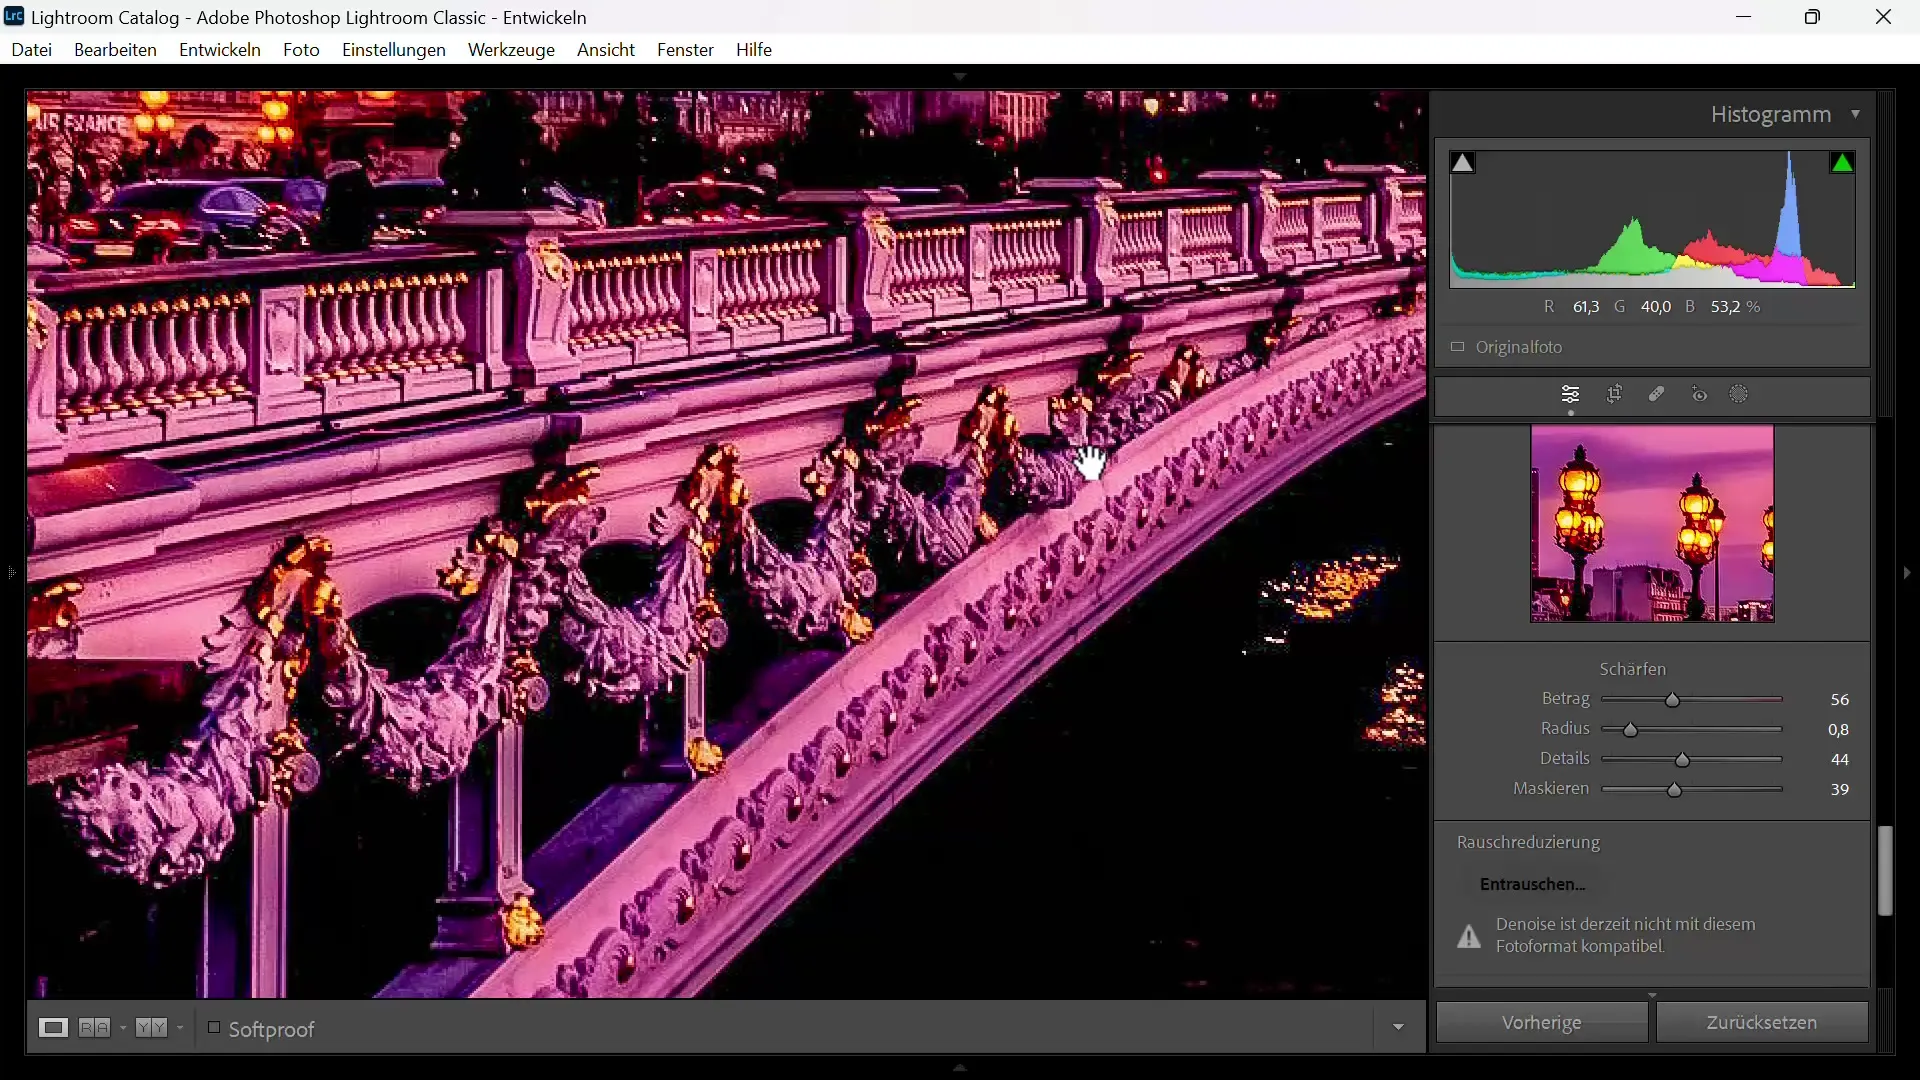This screenshot has width=1920, height=1080.
Task: Click the small arrow below the Detail panel
Action: [x=1653, y=996]
